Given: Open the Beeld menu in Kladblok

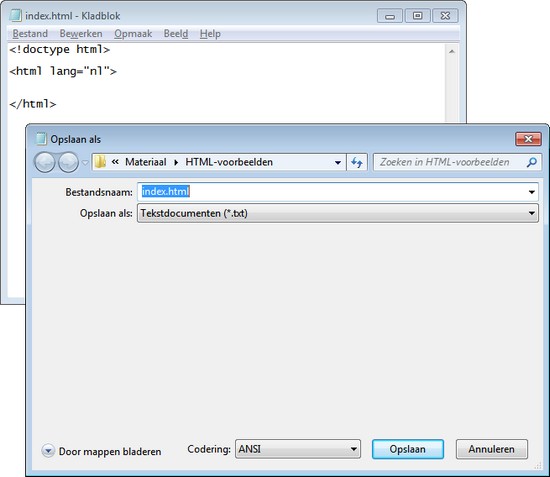Looking at the screenshot, I should tap(176, 34).
